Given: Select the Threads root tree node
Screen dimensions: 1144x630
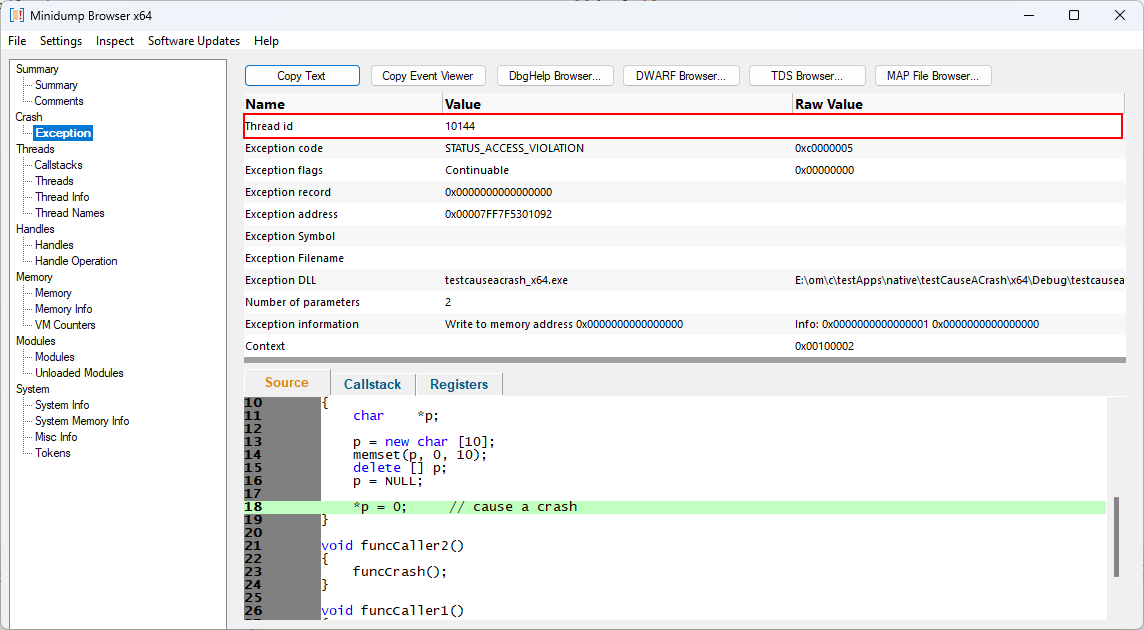Looking at the screenshot, I should coord(35,149).
